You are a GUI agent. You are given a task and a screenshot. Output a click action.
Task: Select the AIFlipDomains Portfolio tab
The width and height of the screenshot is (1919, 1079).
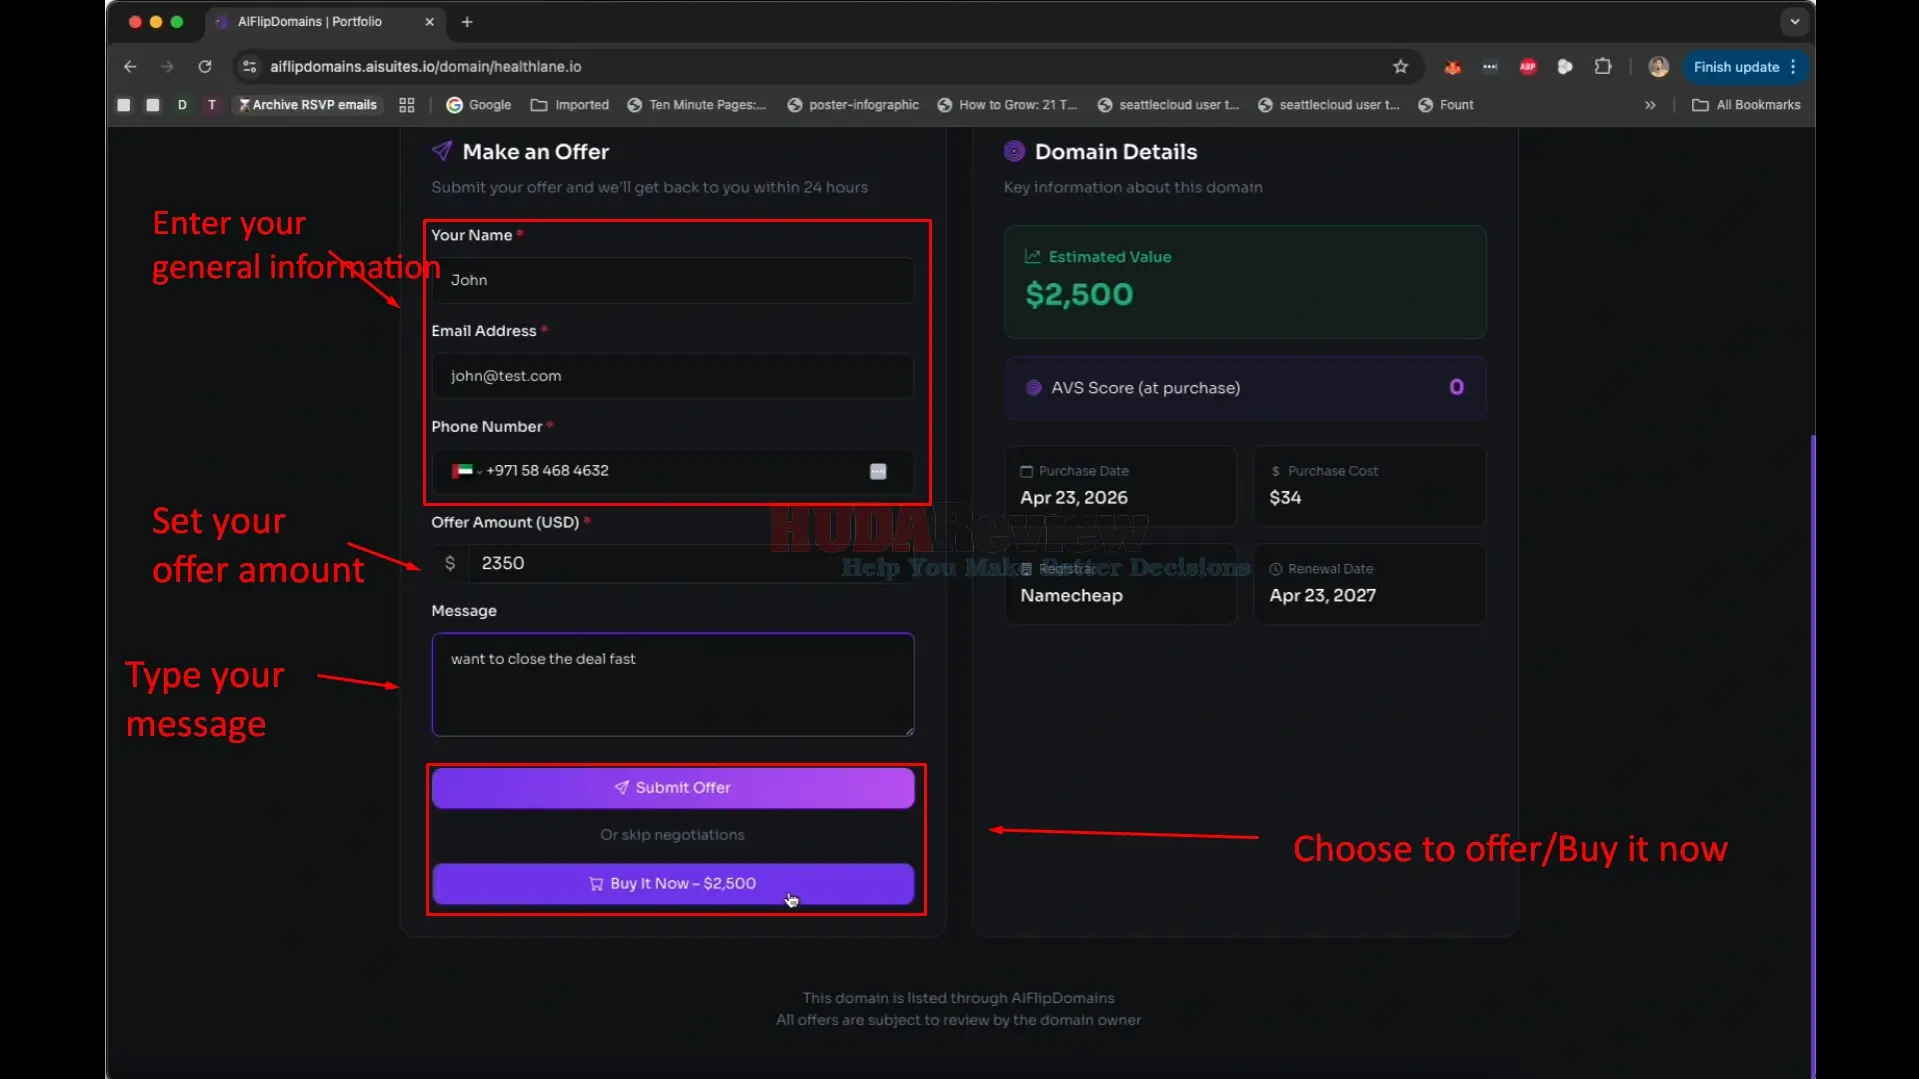tap(310, 22)
